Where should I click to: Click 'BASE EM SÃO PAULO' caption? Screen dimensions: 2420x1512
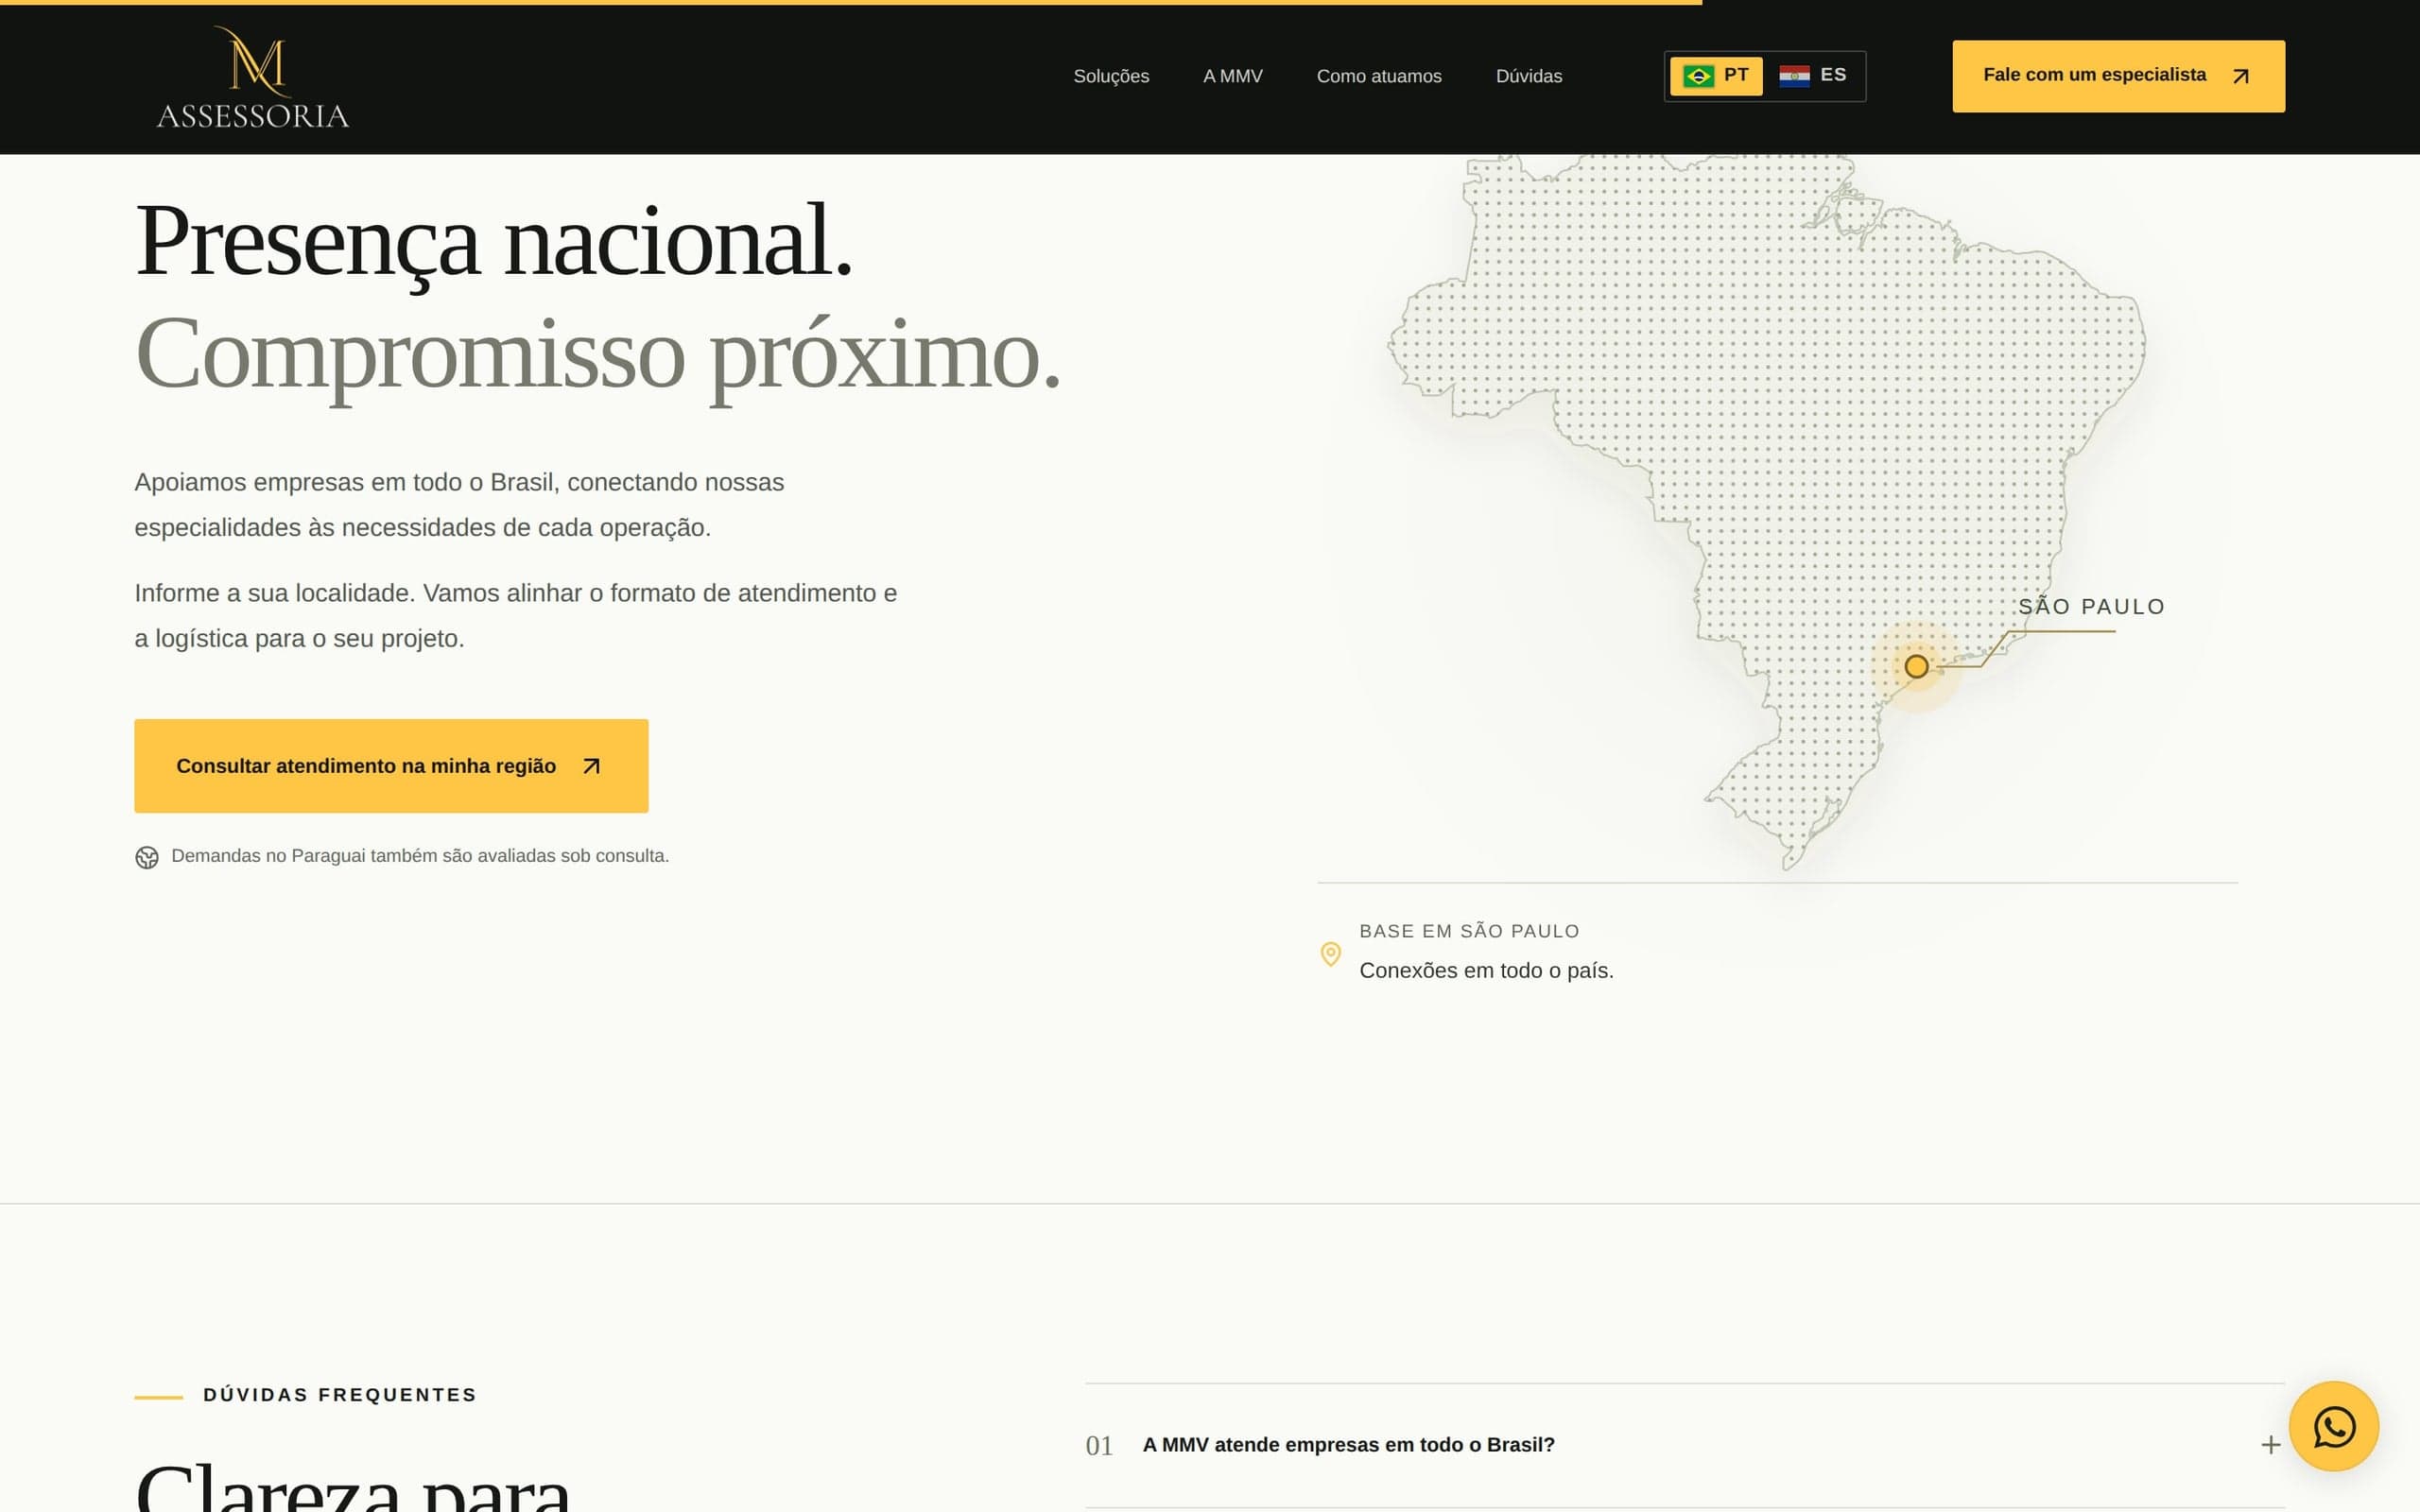pyautogui.click(x=1469, y=931)
